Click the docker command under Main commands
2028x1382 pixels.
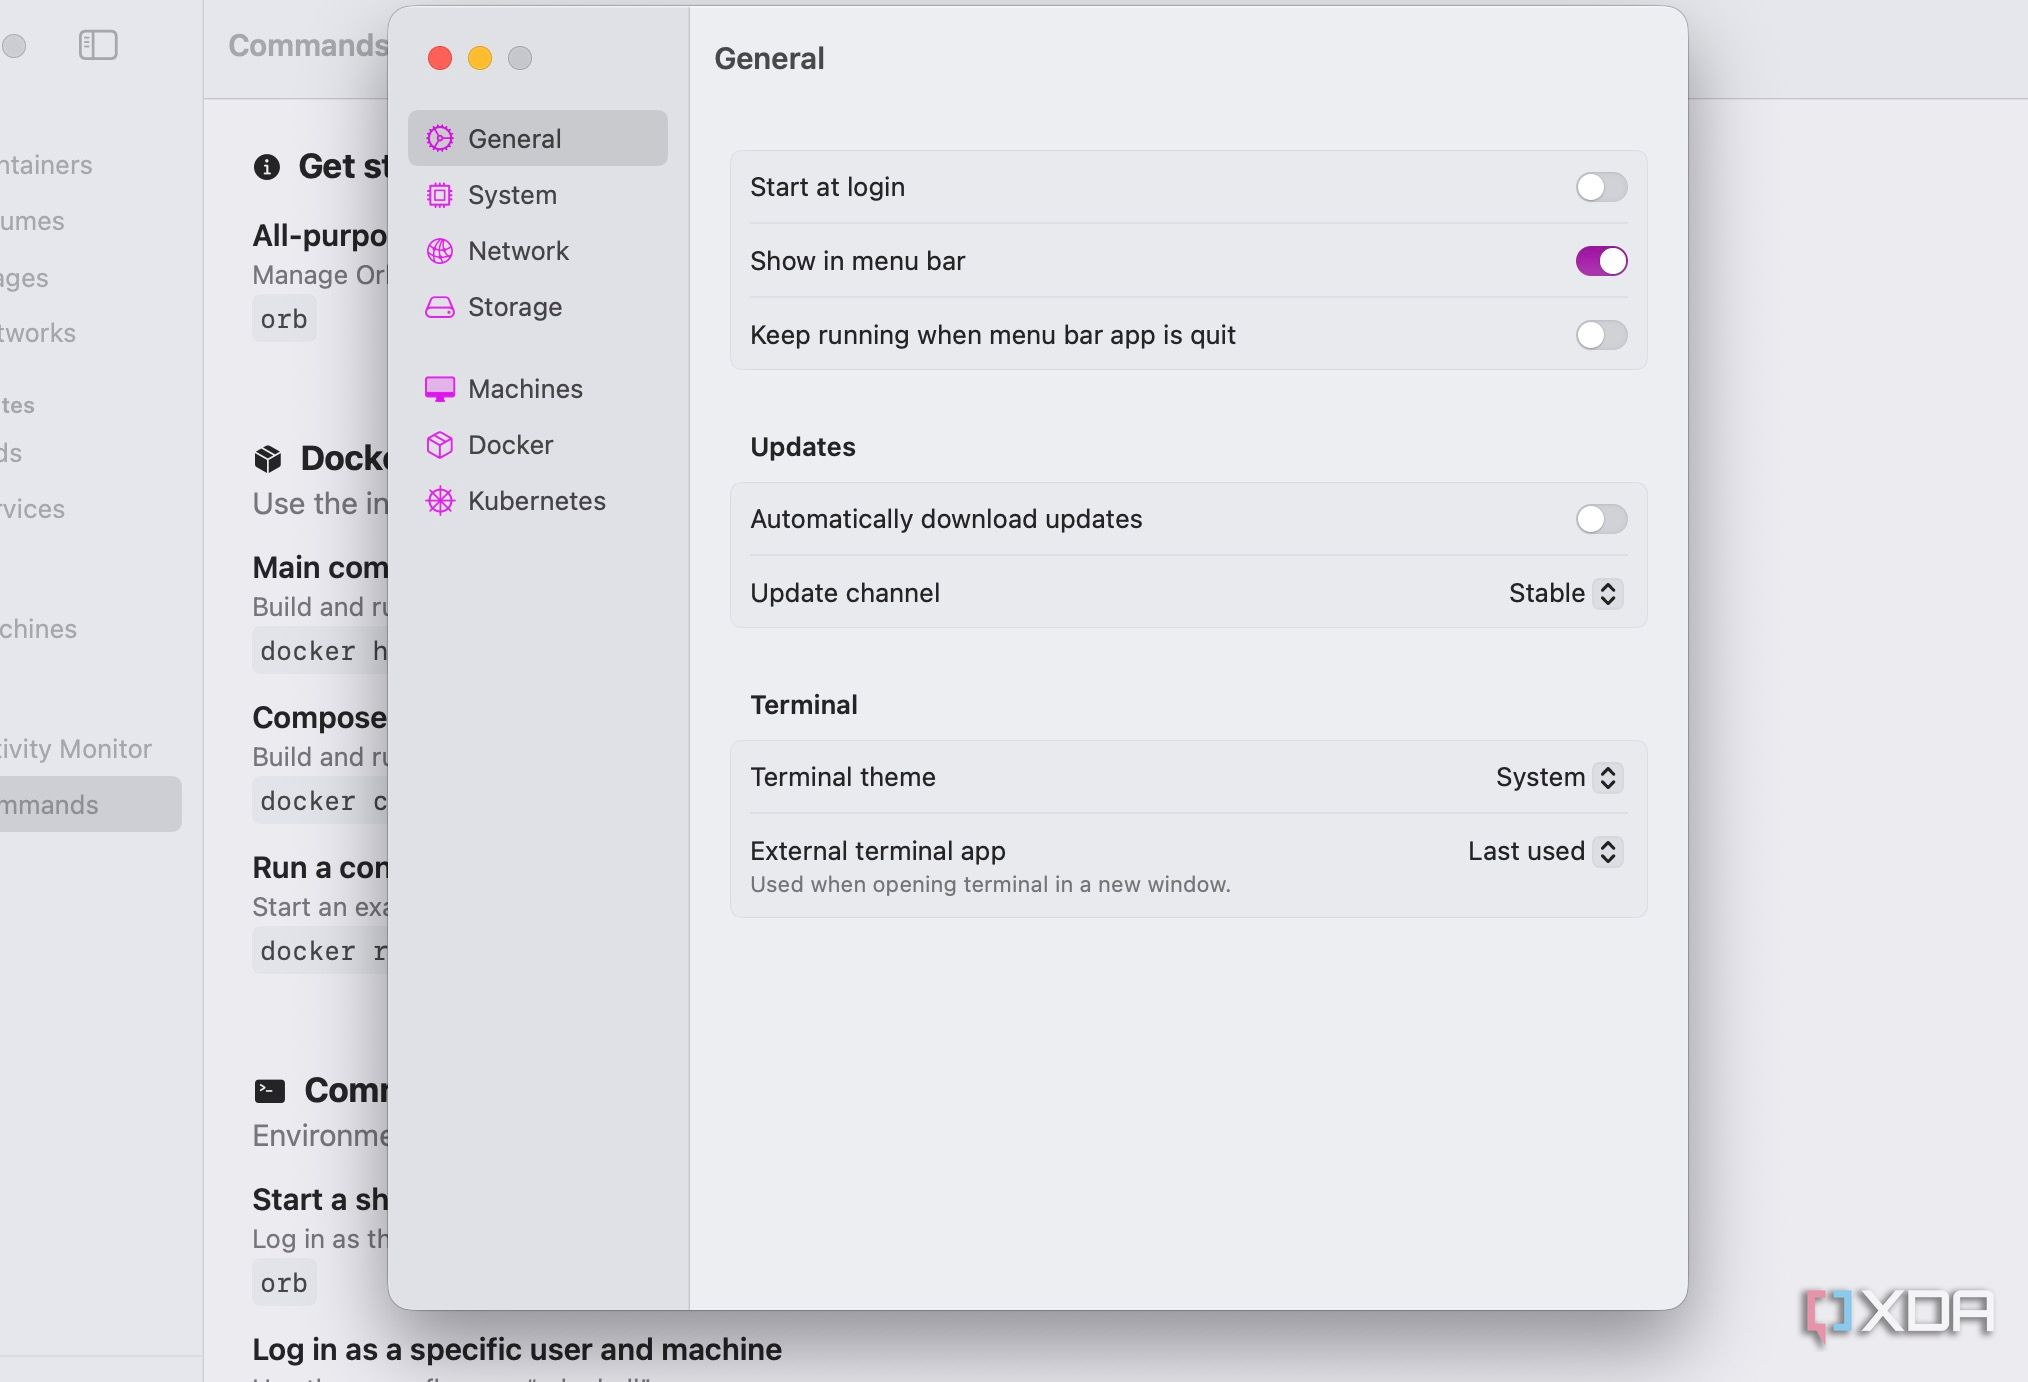point(321,651)
